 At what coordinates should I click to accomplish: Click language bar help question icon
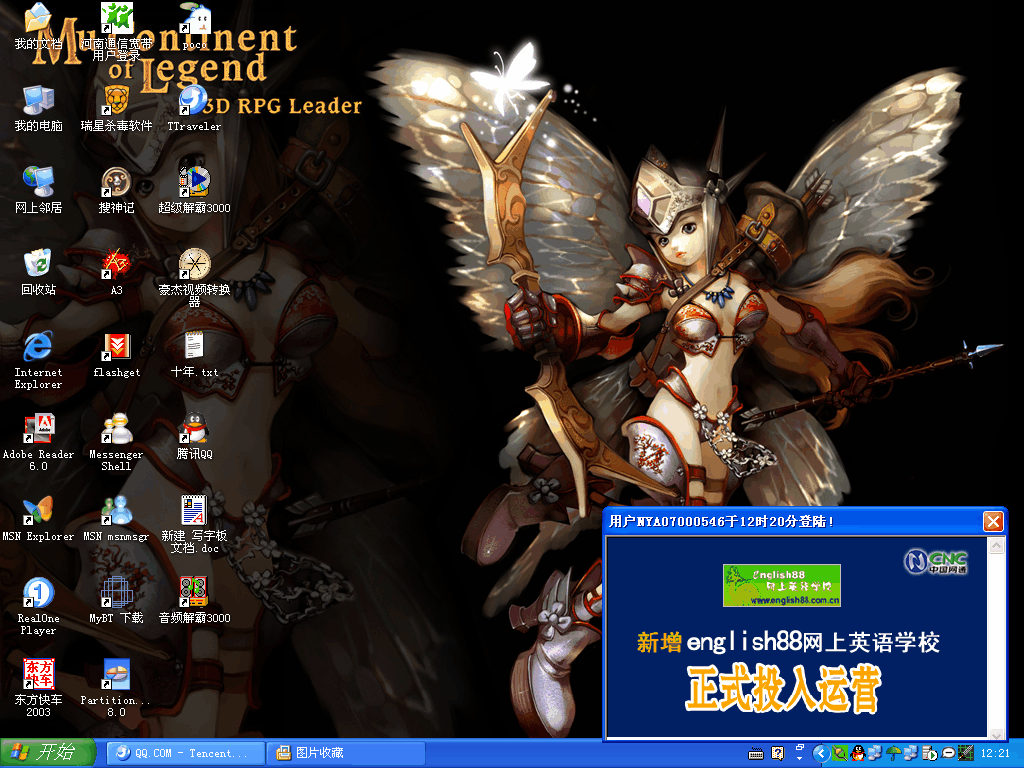[777, 753]
